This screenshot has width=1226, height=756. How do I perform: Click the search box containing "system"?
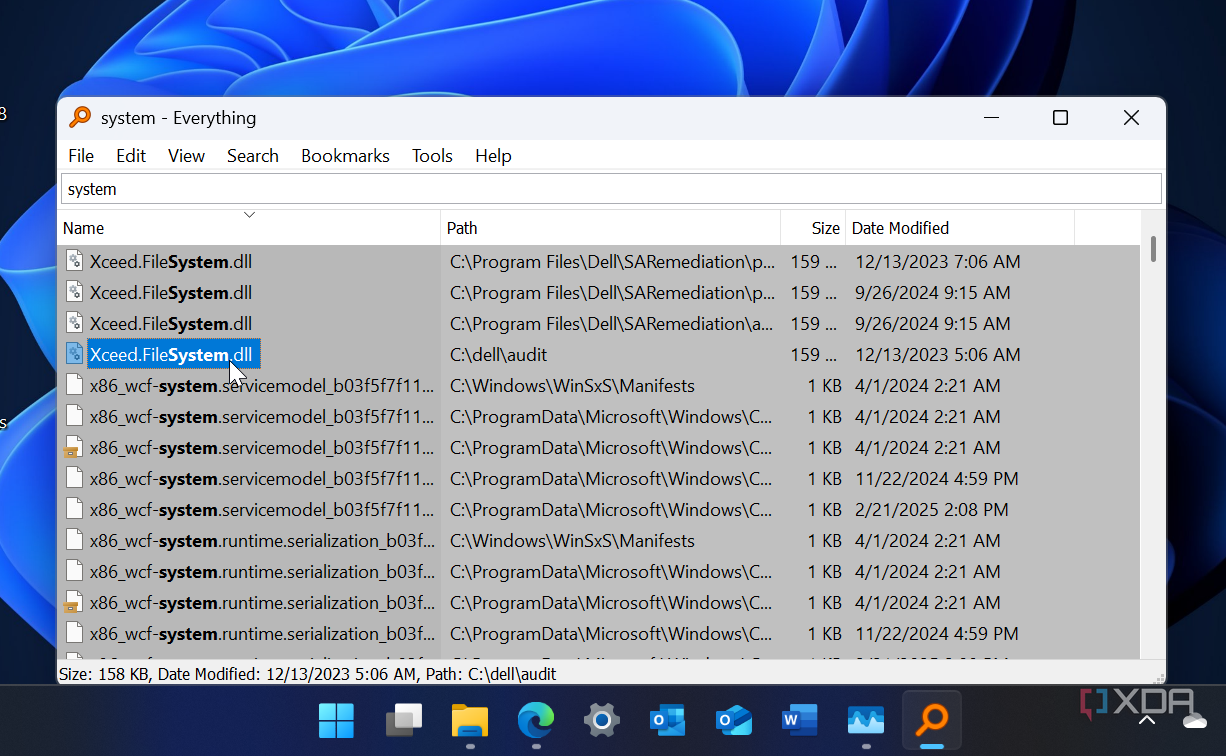[611, 189]
